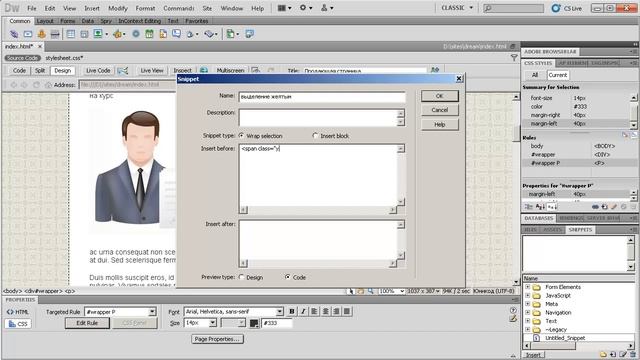This screenshot has width=640, height=360.
Task: Click the Widget insert icon
Action: click(x=136, y=34)
